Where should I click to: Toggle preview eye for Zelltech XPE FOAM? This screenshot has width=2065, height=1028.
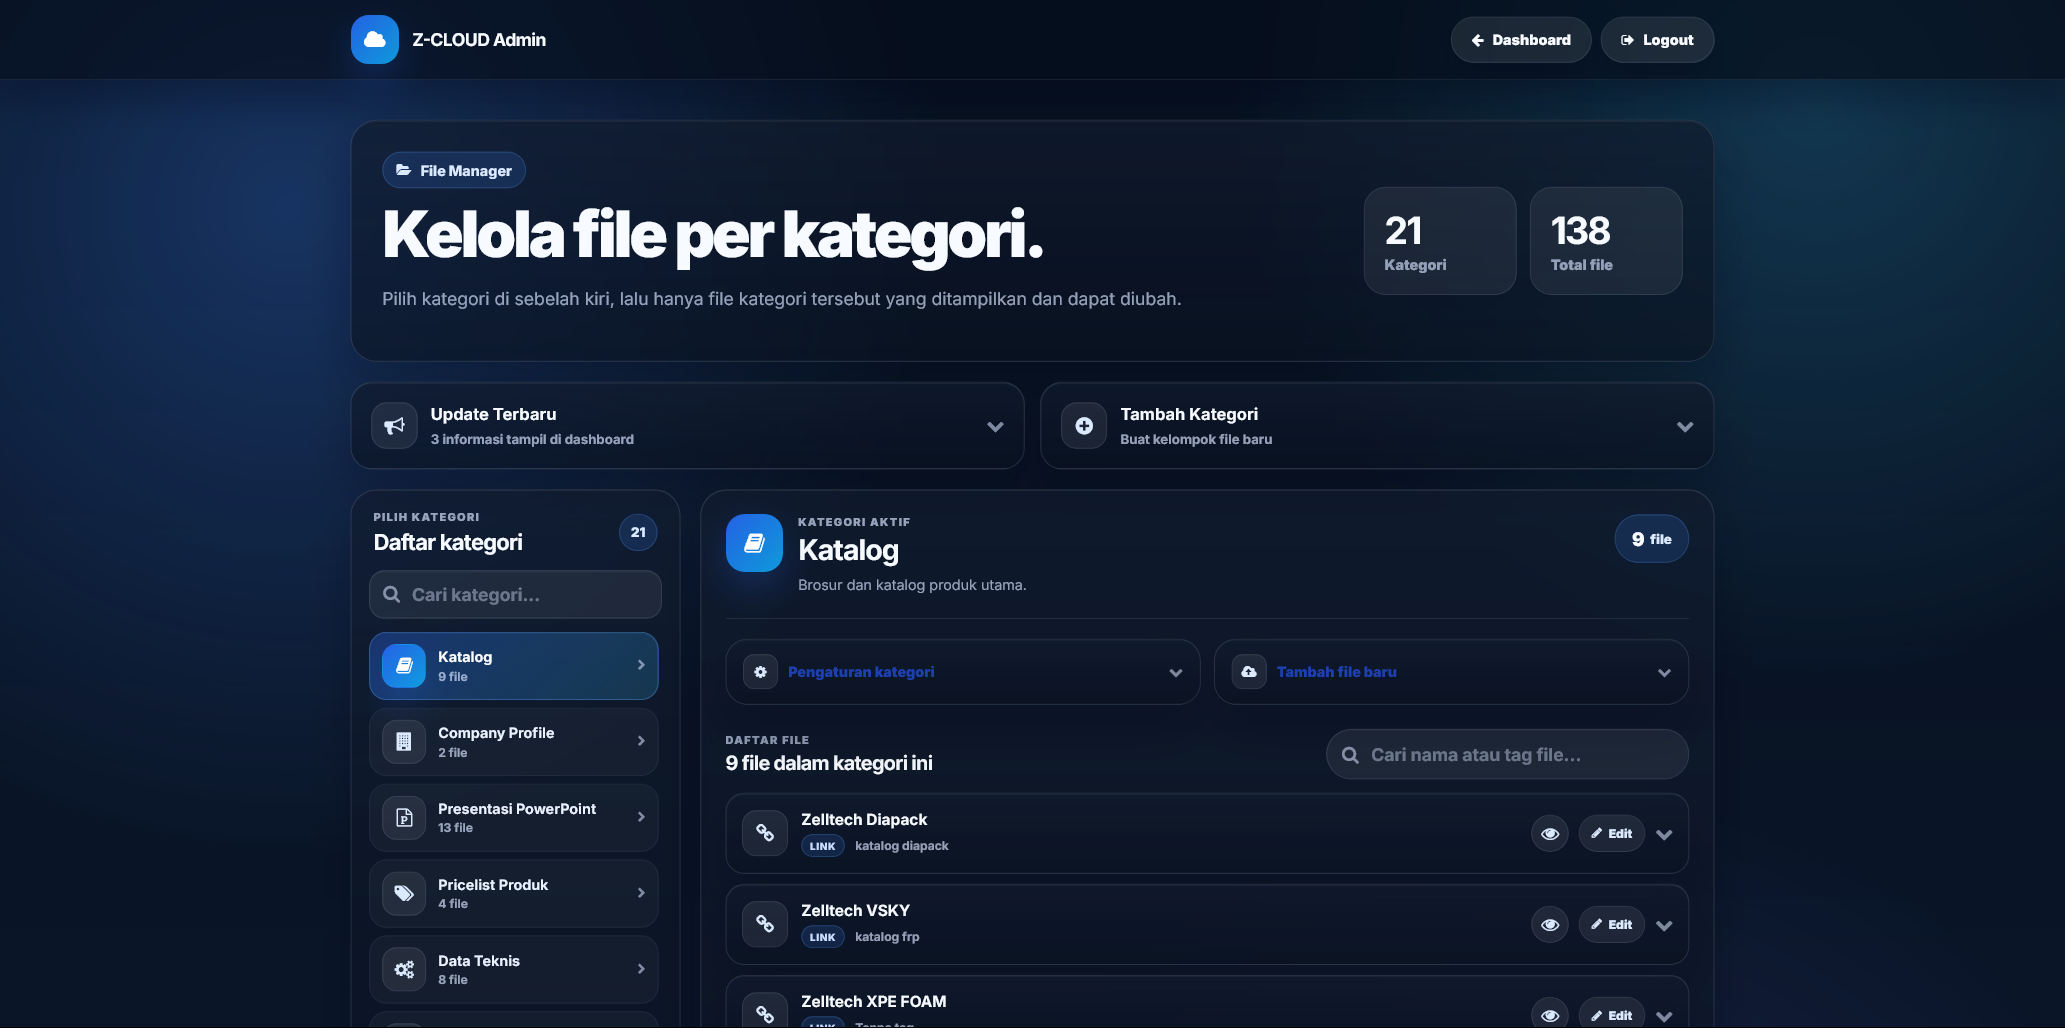[x=1550, y=1014]
